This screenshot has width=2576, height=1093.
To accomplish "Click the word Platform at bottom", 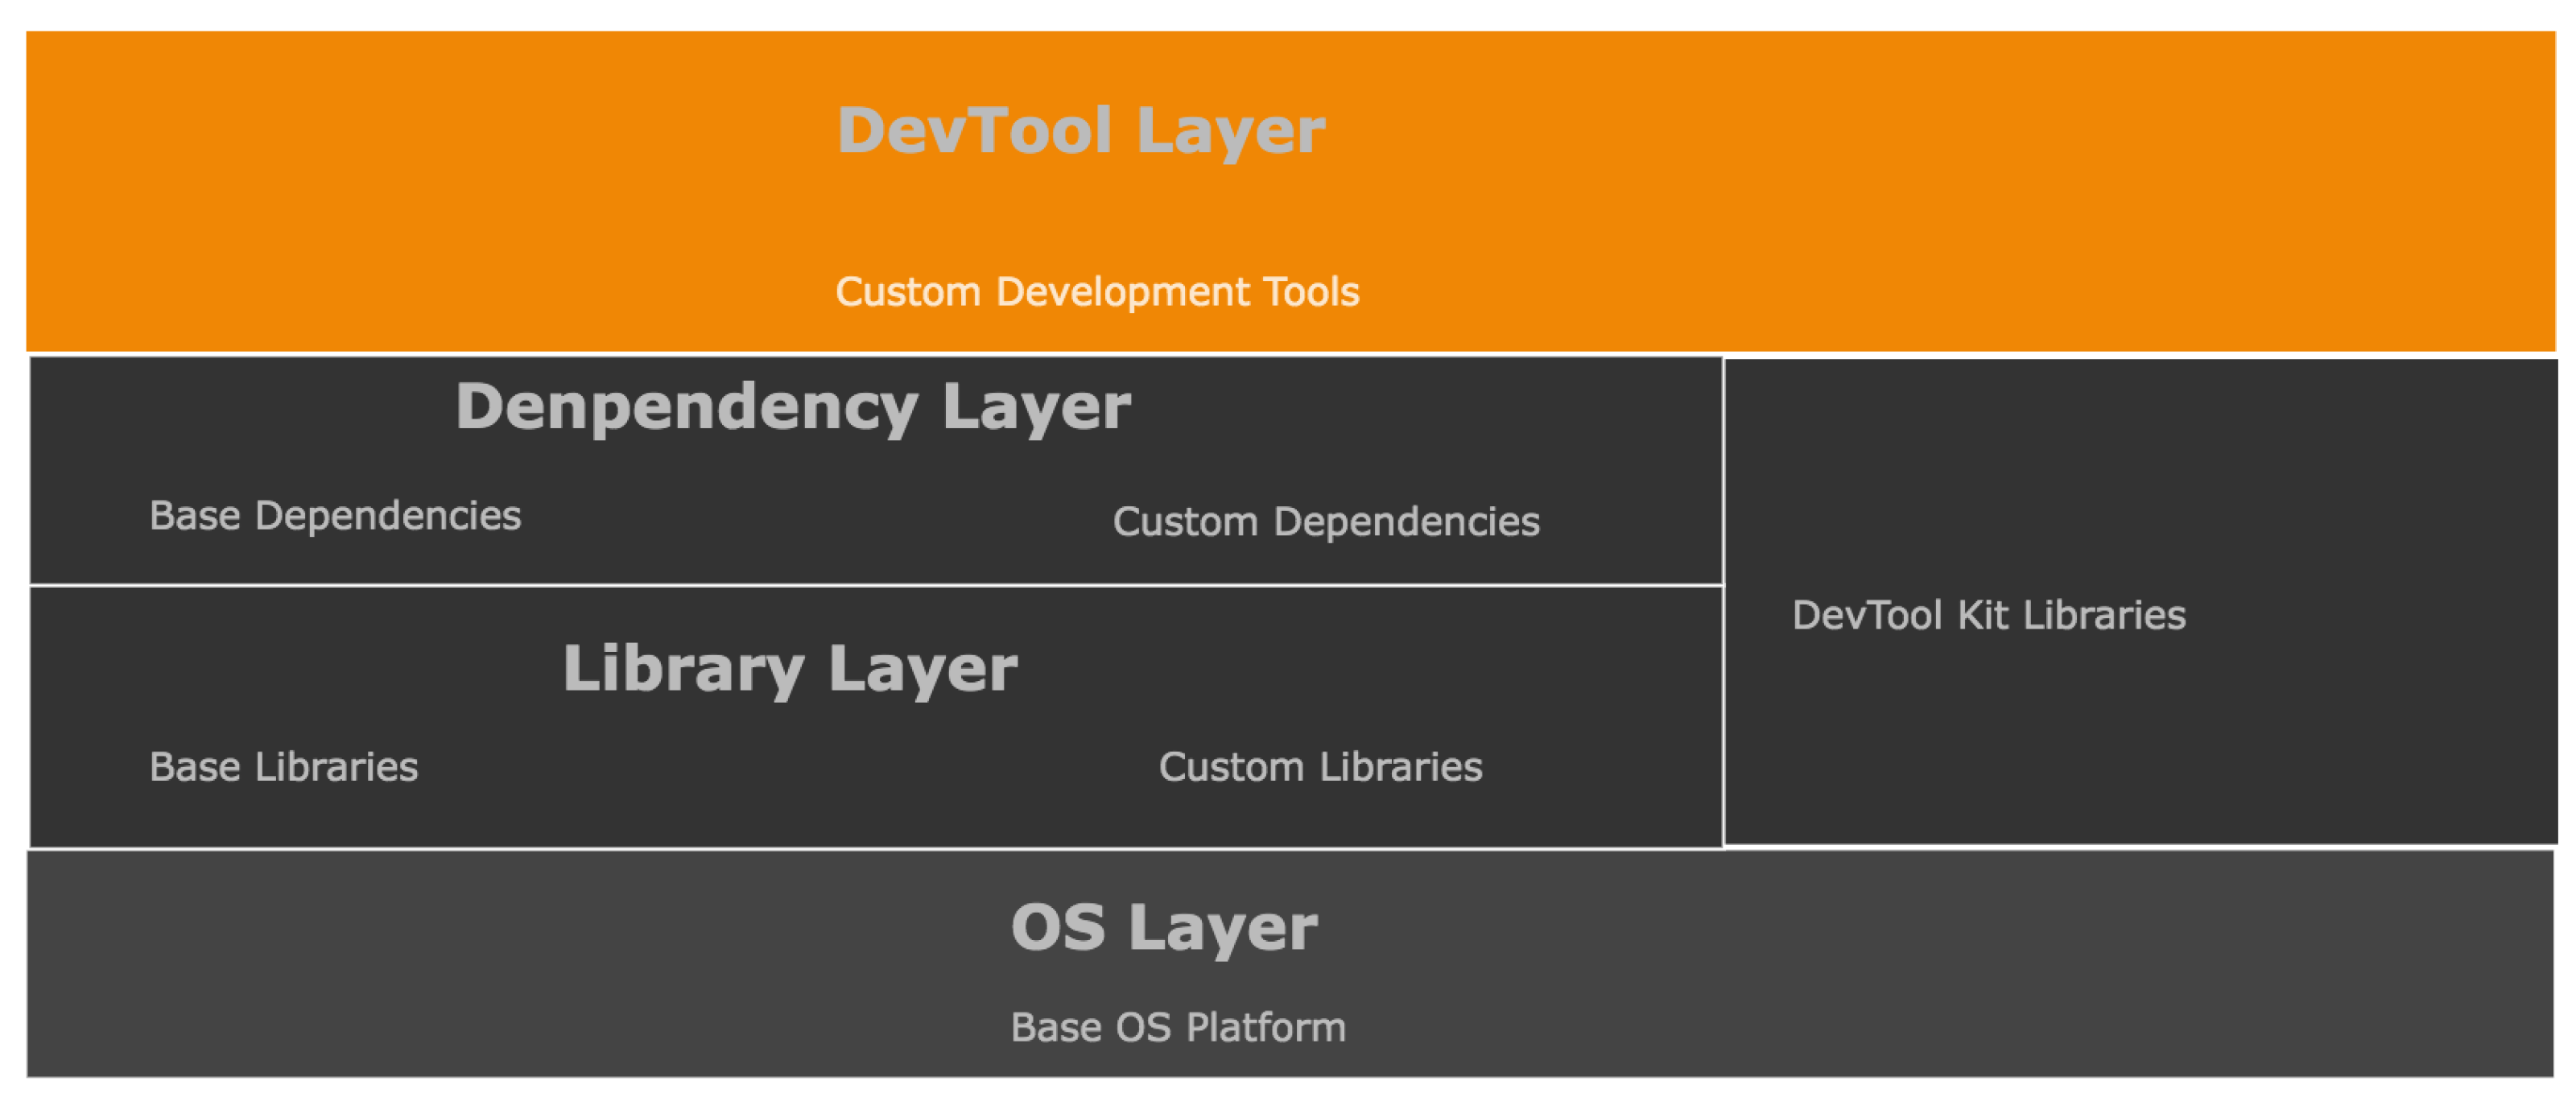I will pyautogui.click(x=1266, y=1028).
